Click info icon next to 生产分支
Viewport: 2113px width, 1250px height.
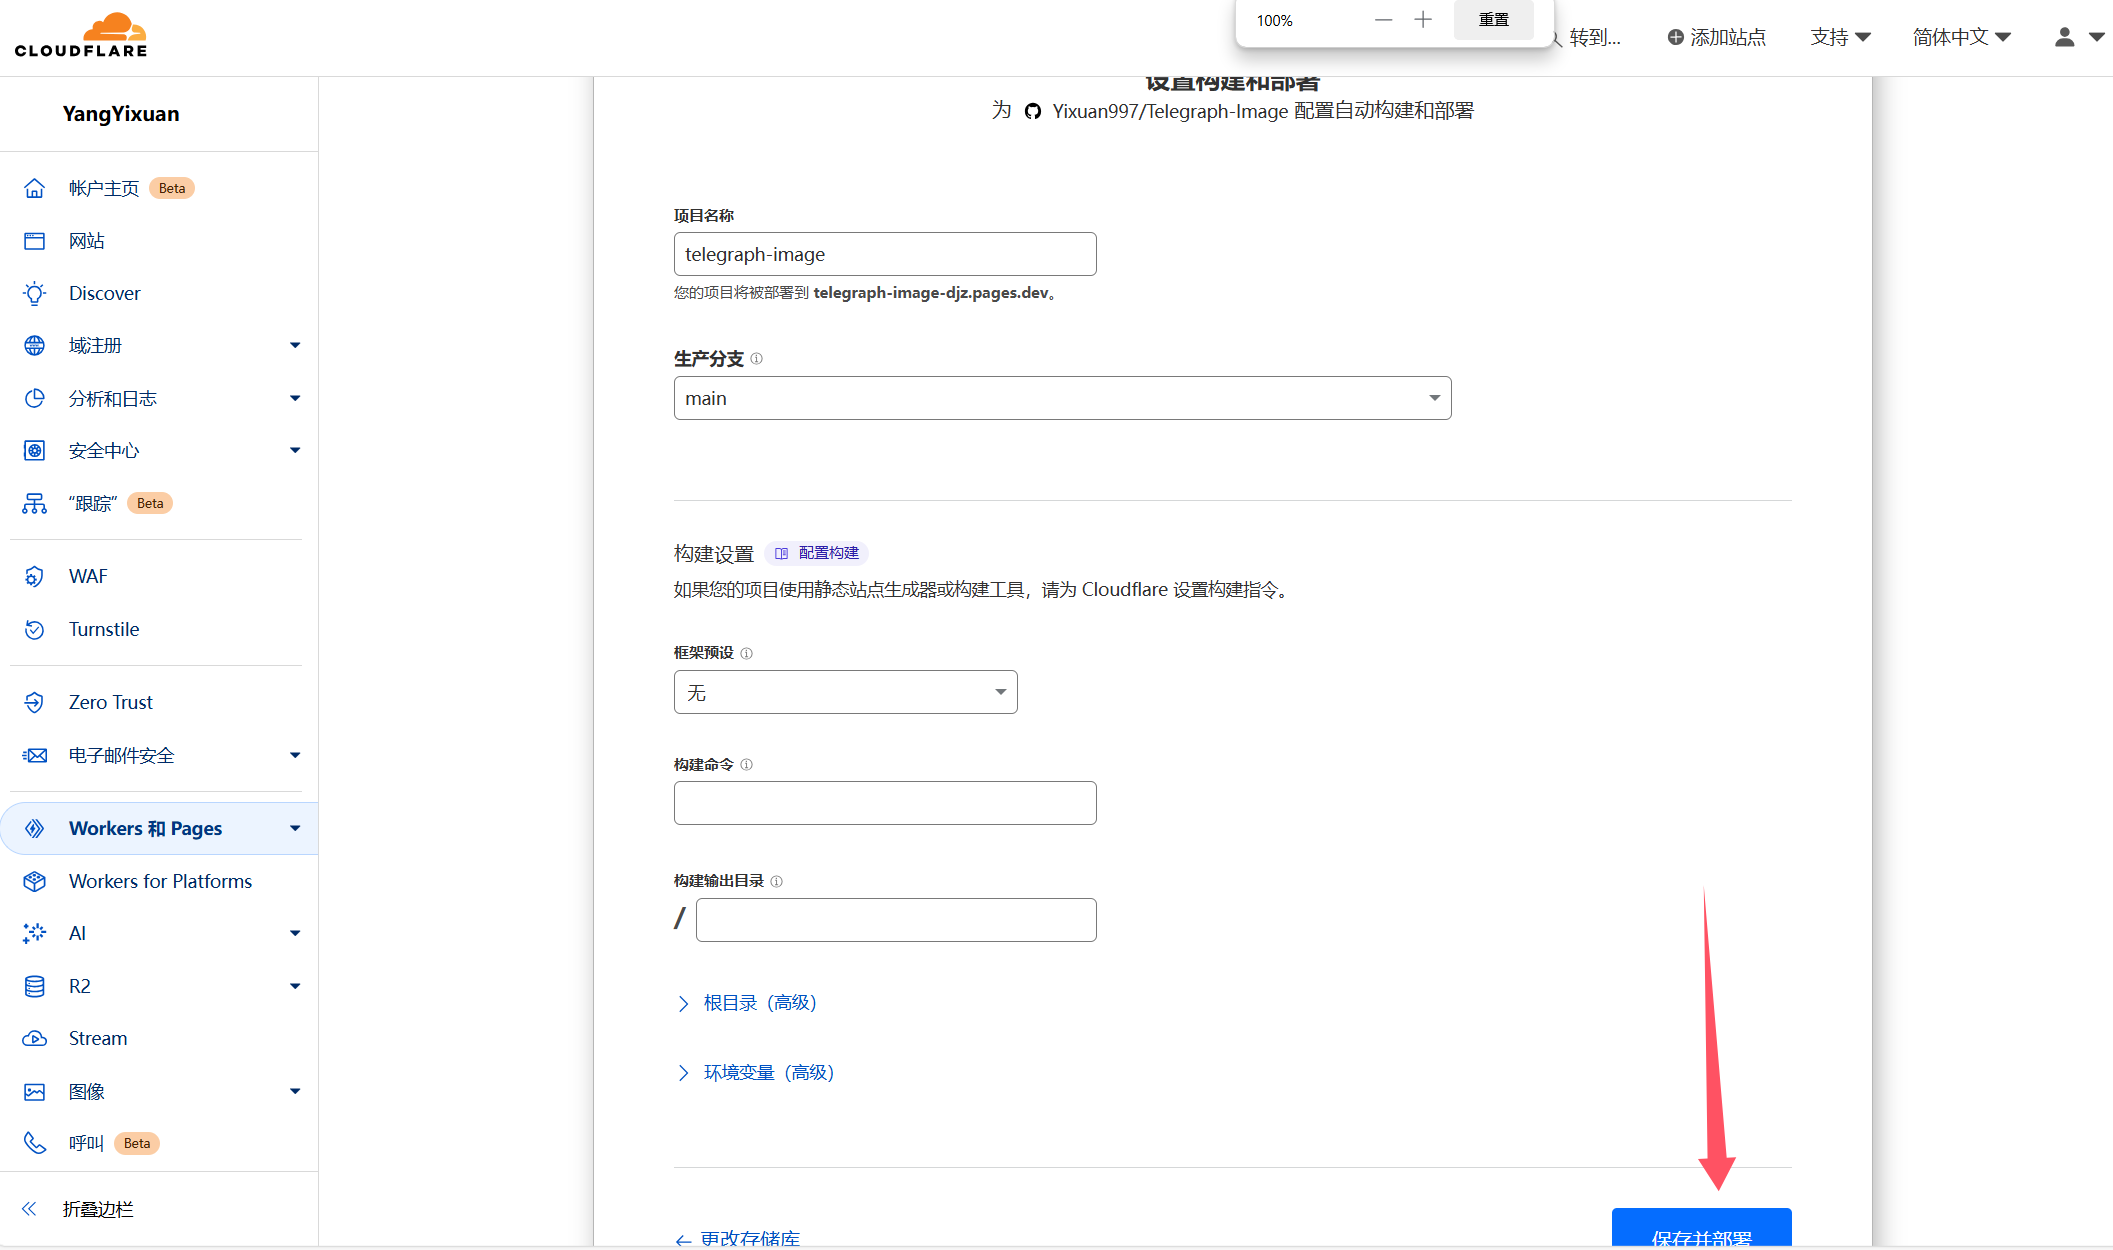[757, 359]
